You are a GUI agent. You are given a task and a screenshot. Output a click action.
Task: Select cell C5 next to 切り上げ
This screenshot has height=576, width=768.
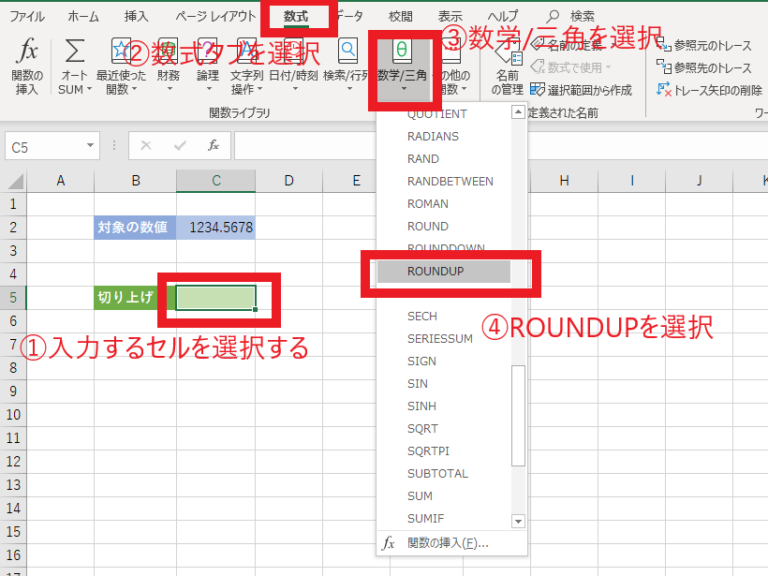[x=216, y=298]
